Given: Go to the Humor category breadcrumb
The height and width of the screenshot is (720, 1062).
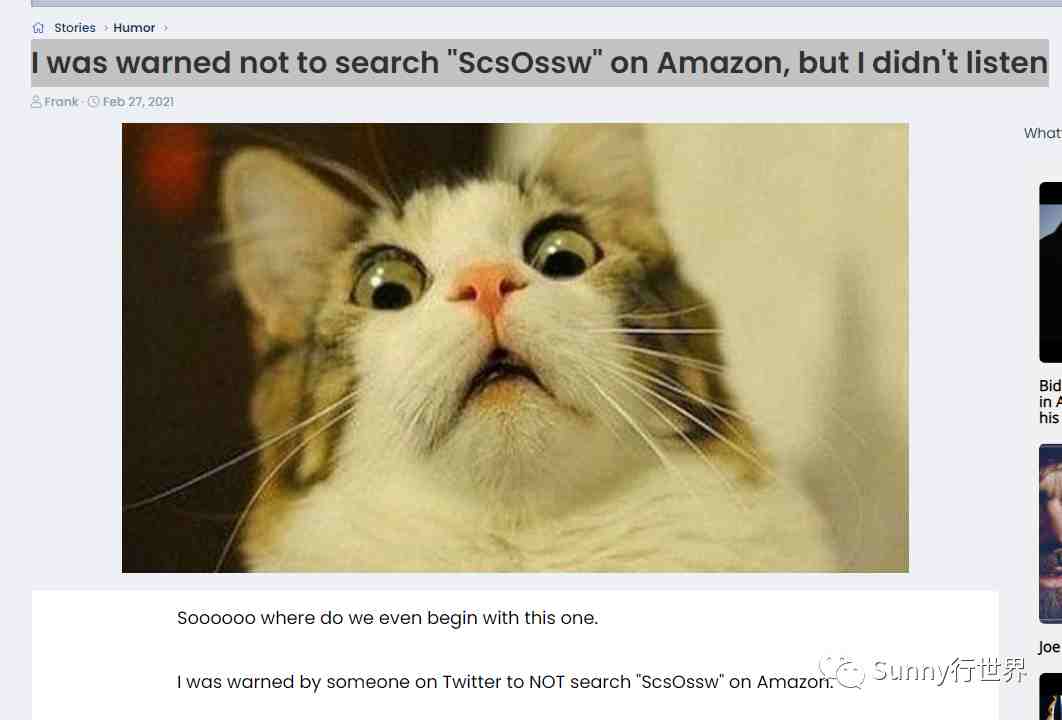Looking at the screenshot, I should pyautogui.click(x=134, y=28).
